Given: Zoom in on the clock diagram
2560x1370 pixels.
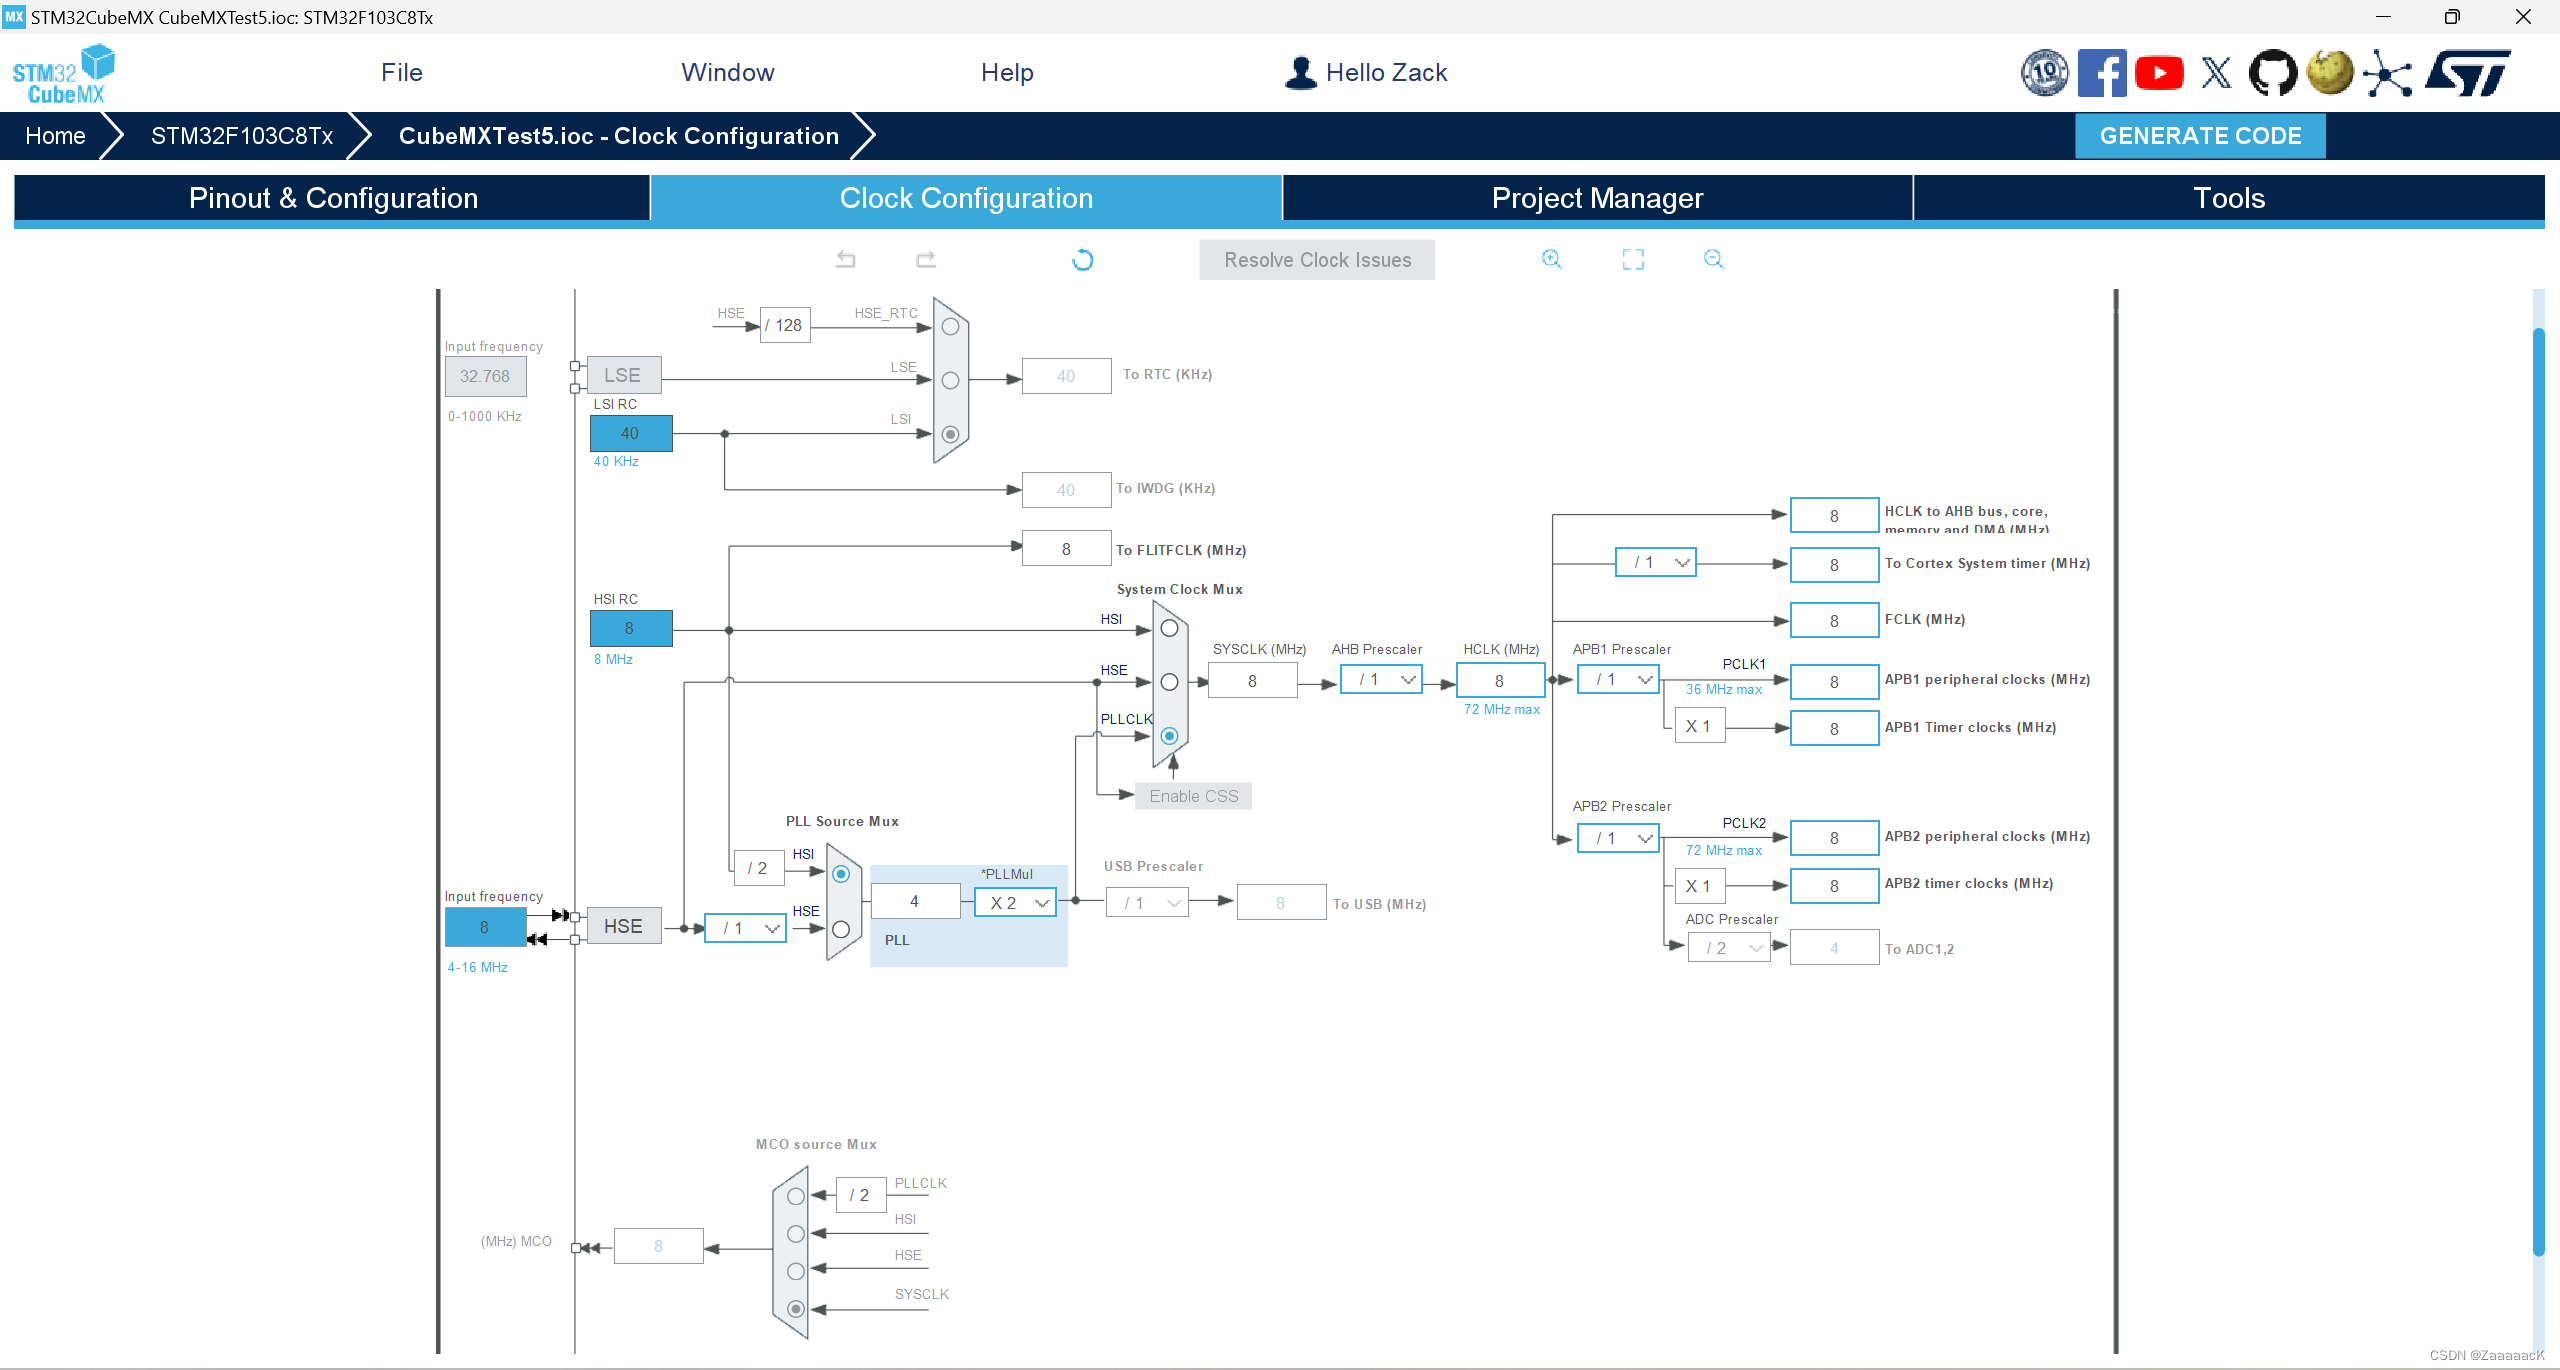Looking at the screenshot, I should coord(1551,259).
